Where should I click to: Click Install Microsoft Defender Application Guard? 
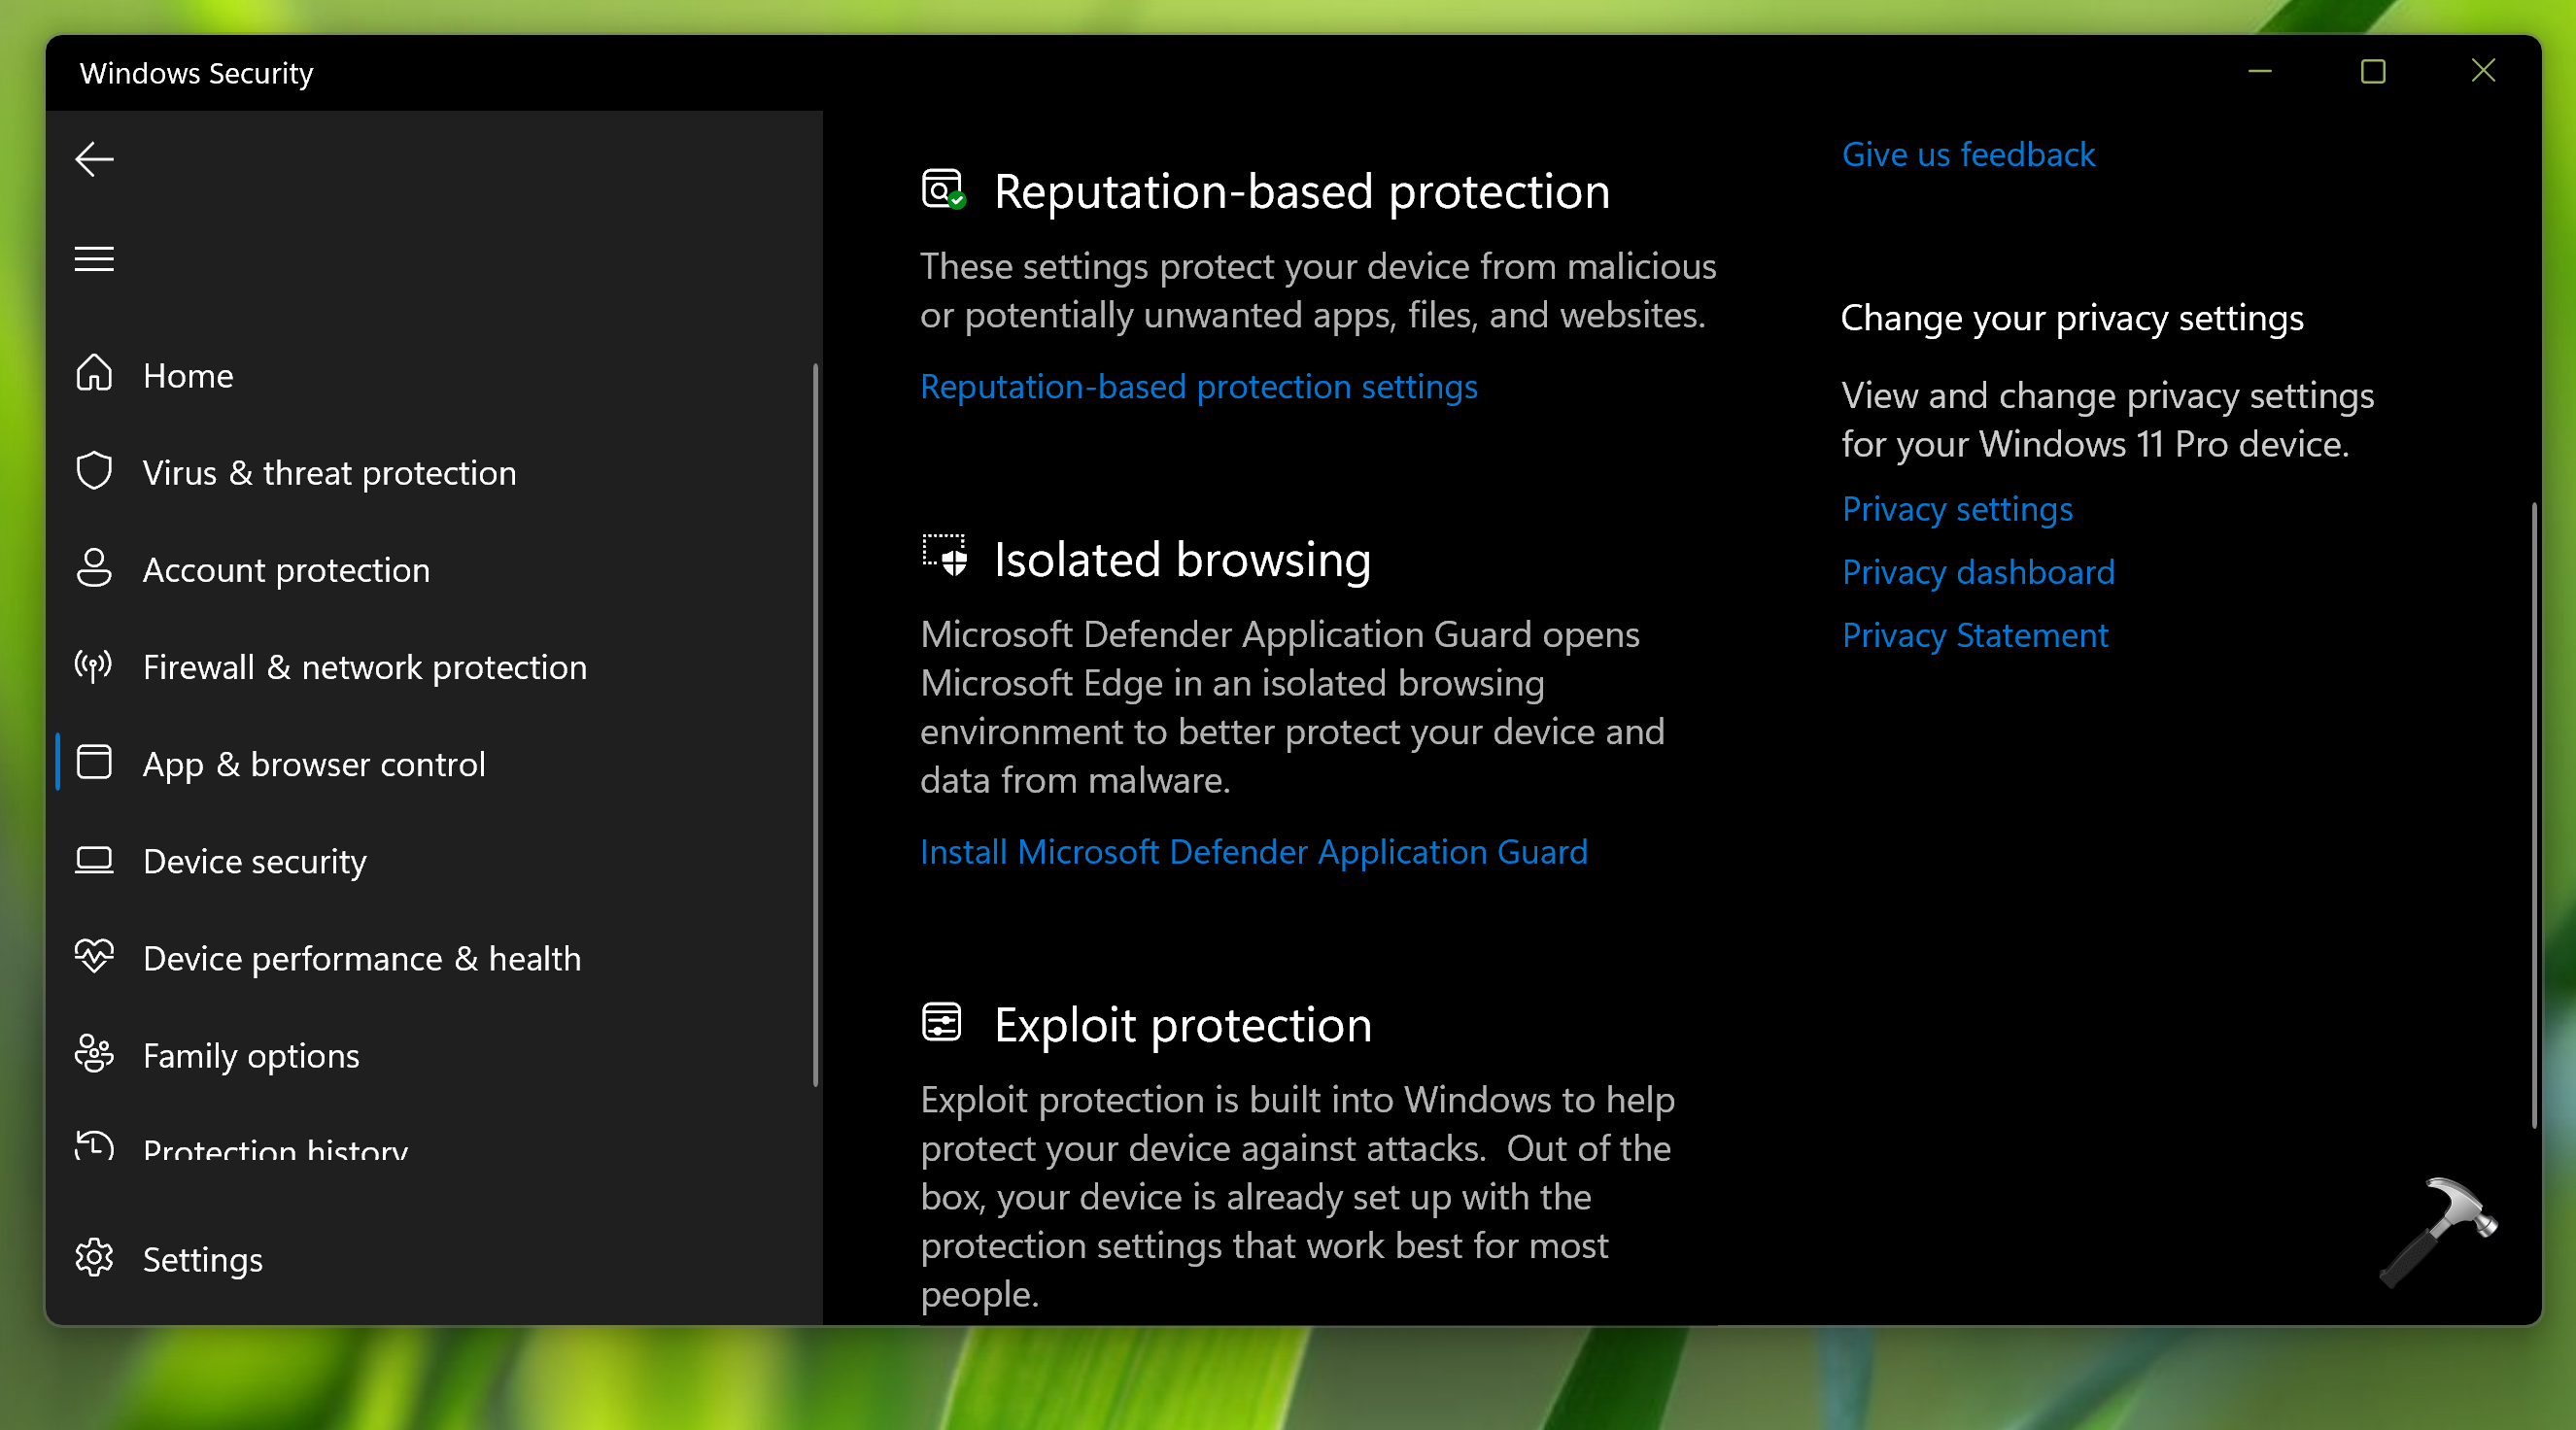pos(1253,852)
